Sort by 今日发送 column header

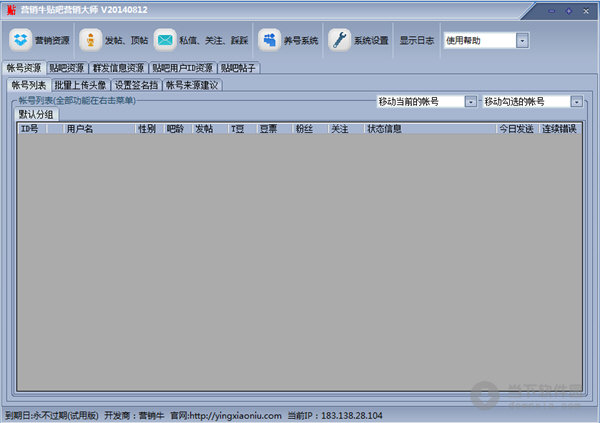(x=517, y=129)
